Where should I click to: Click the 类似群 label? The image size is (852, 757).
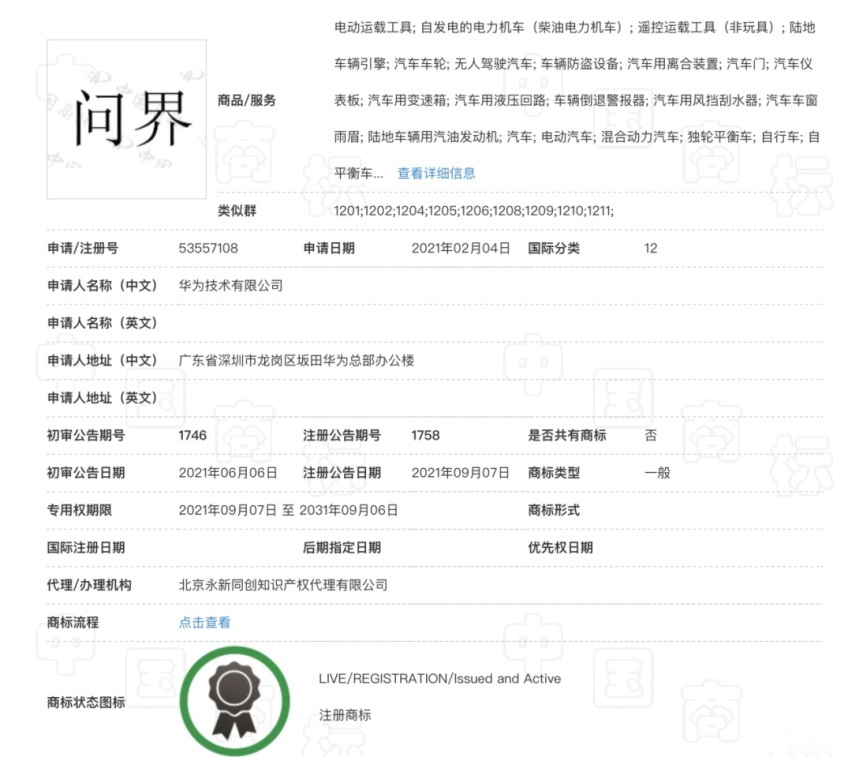(x=237, y=211)
